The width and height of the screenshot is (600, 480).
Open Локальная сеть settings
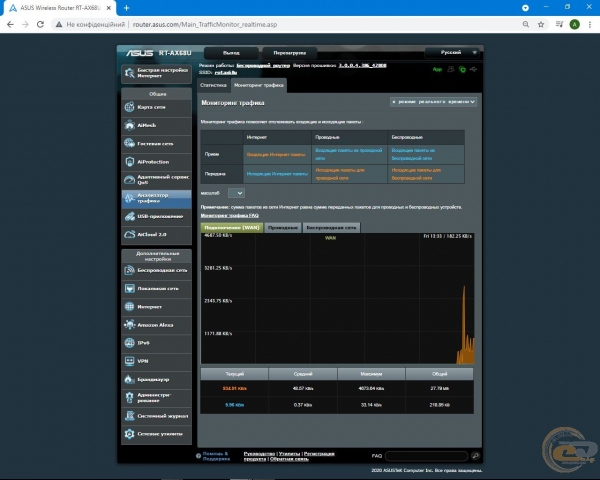tap(157, 288)
